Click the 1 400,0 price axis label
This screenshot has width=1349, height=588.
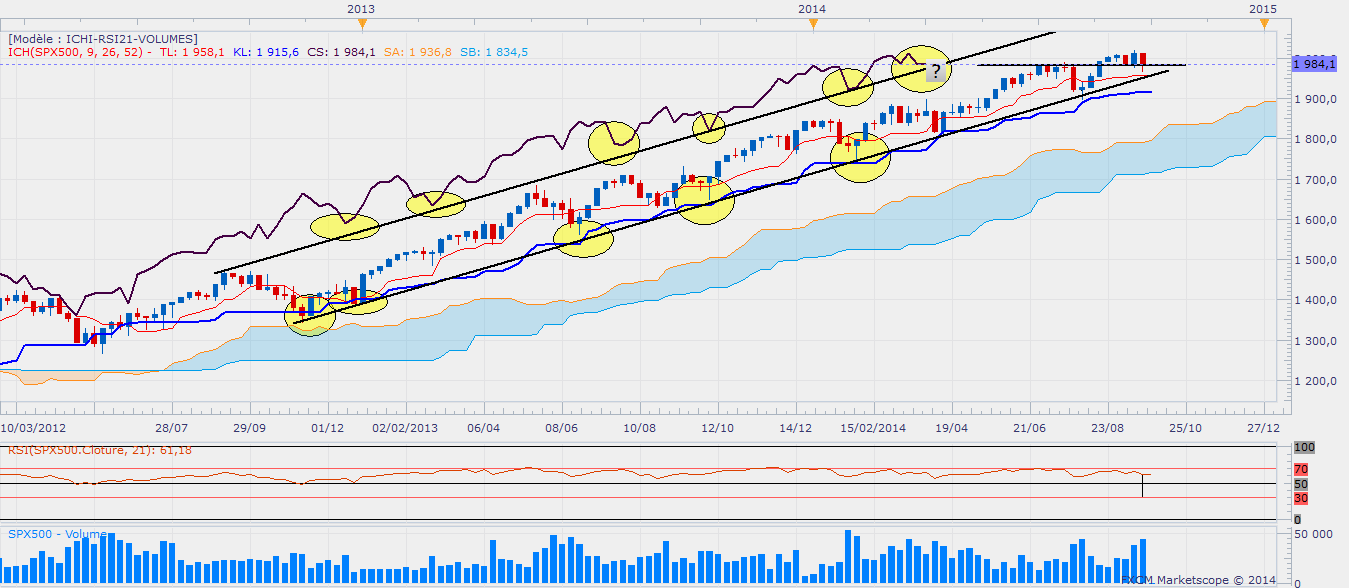pos(1317,300)
